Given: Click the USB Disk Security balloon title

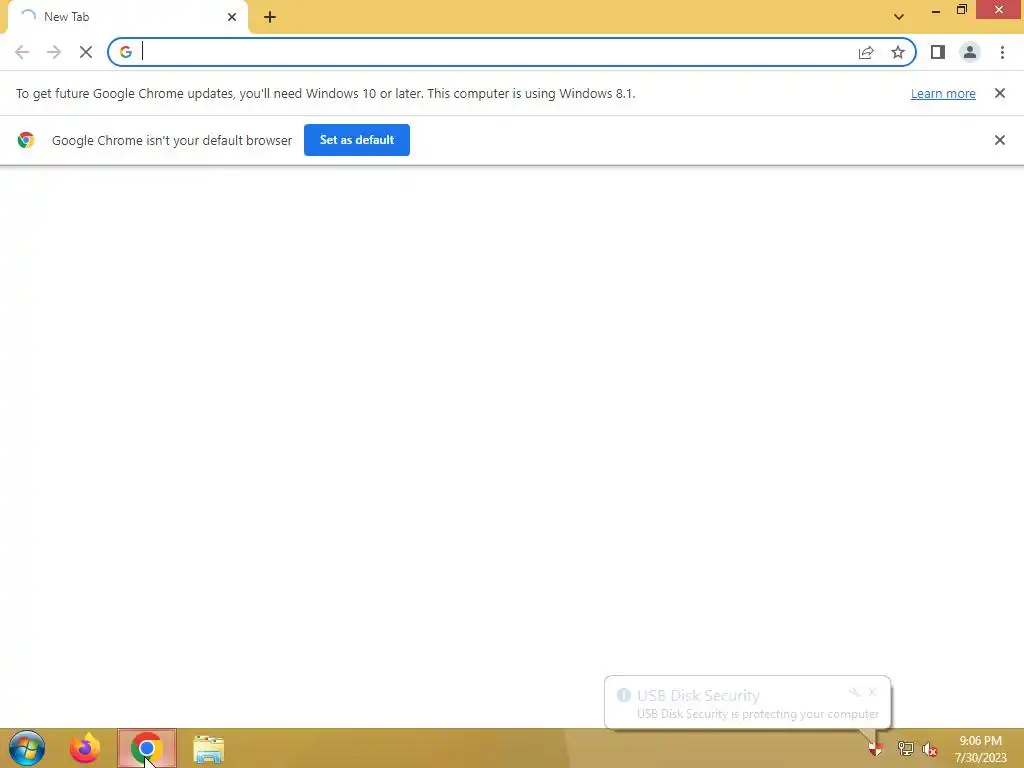Looking at the screenshot, I should tap(698, 696).
